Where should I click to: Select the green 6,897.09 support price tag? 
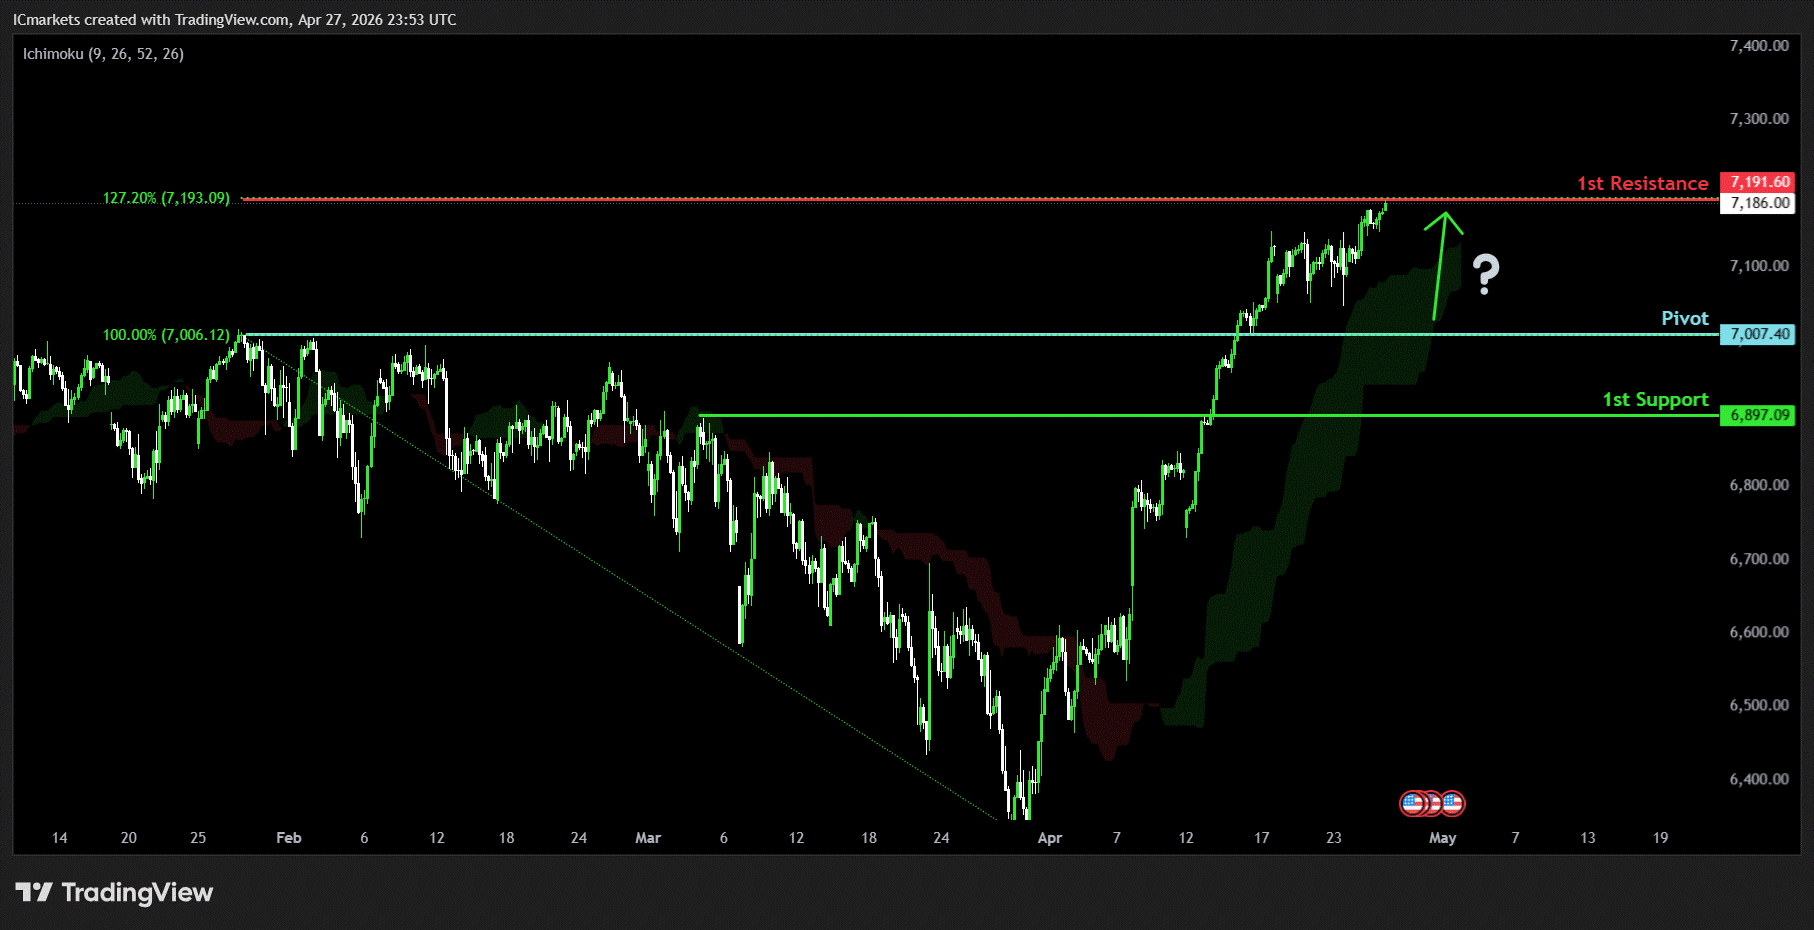1757,415
